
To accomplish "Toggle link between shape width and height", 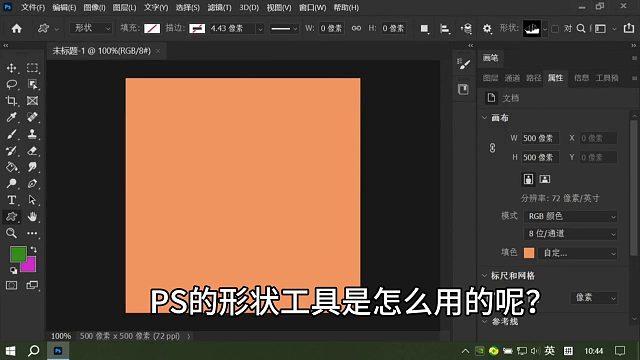I will point(356,28).
